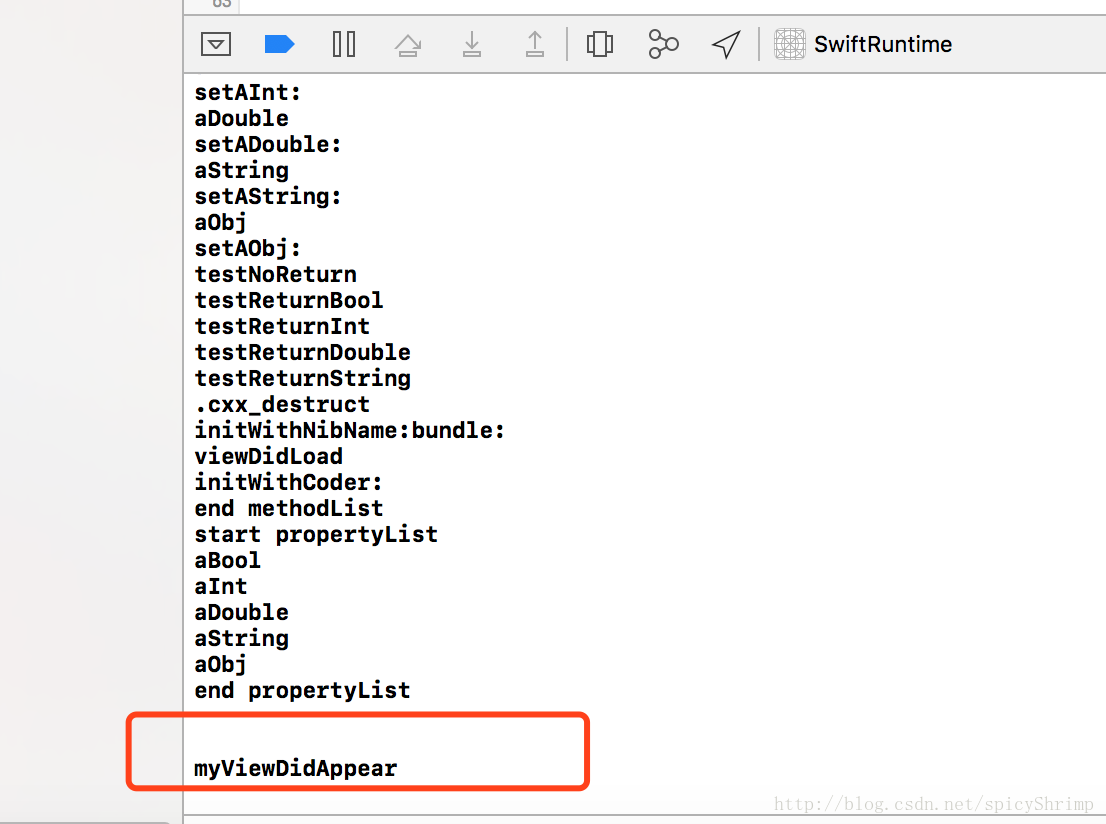Open Debug View Hierarchy
Viewport: 1106px width, 824px height.
600,44
